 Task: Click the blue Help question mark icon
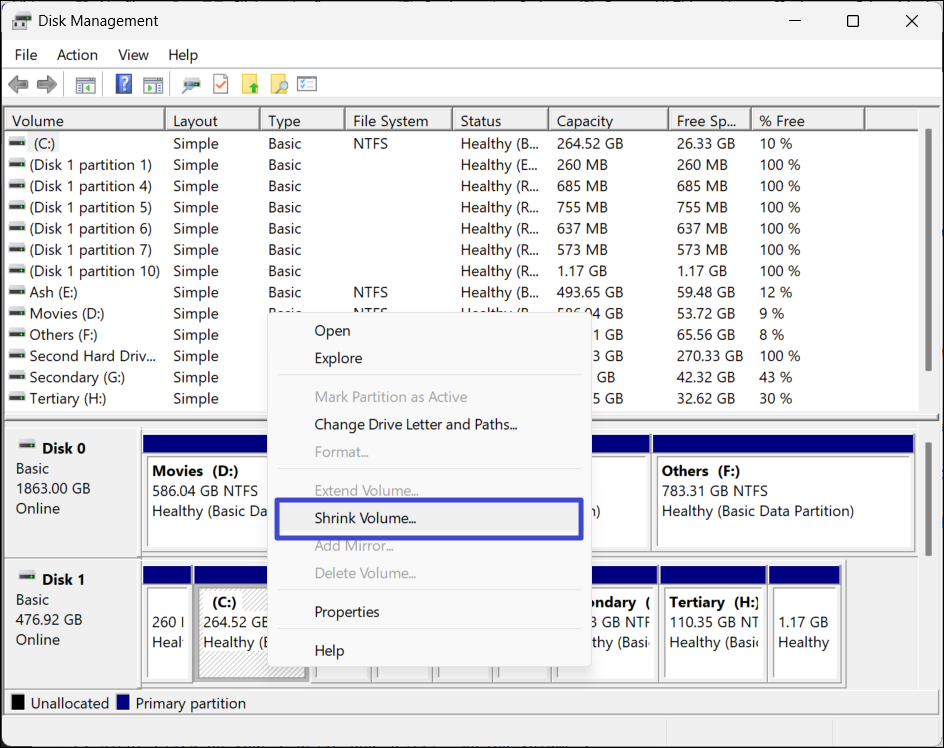[x=124, y=85]
